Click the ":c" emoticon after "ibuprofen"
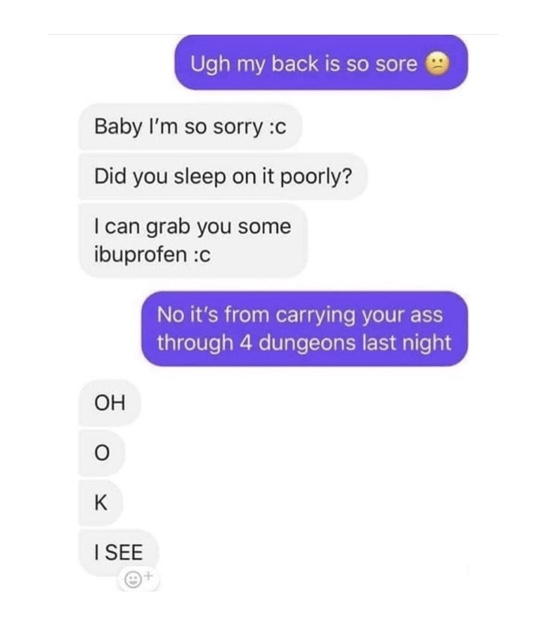Image resolution: width=547 pixels, height=623 pixels. coord(201,255)
